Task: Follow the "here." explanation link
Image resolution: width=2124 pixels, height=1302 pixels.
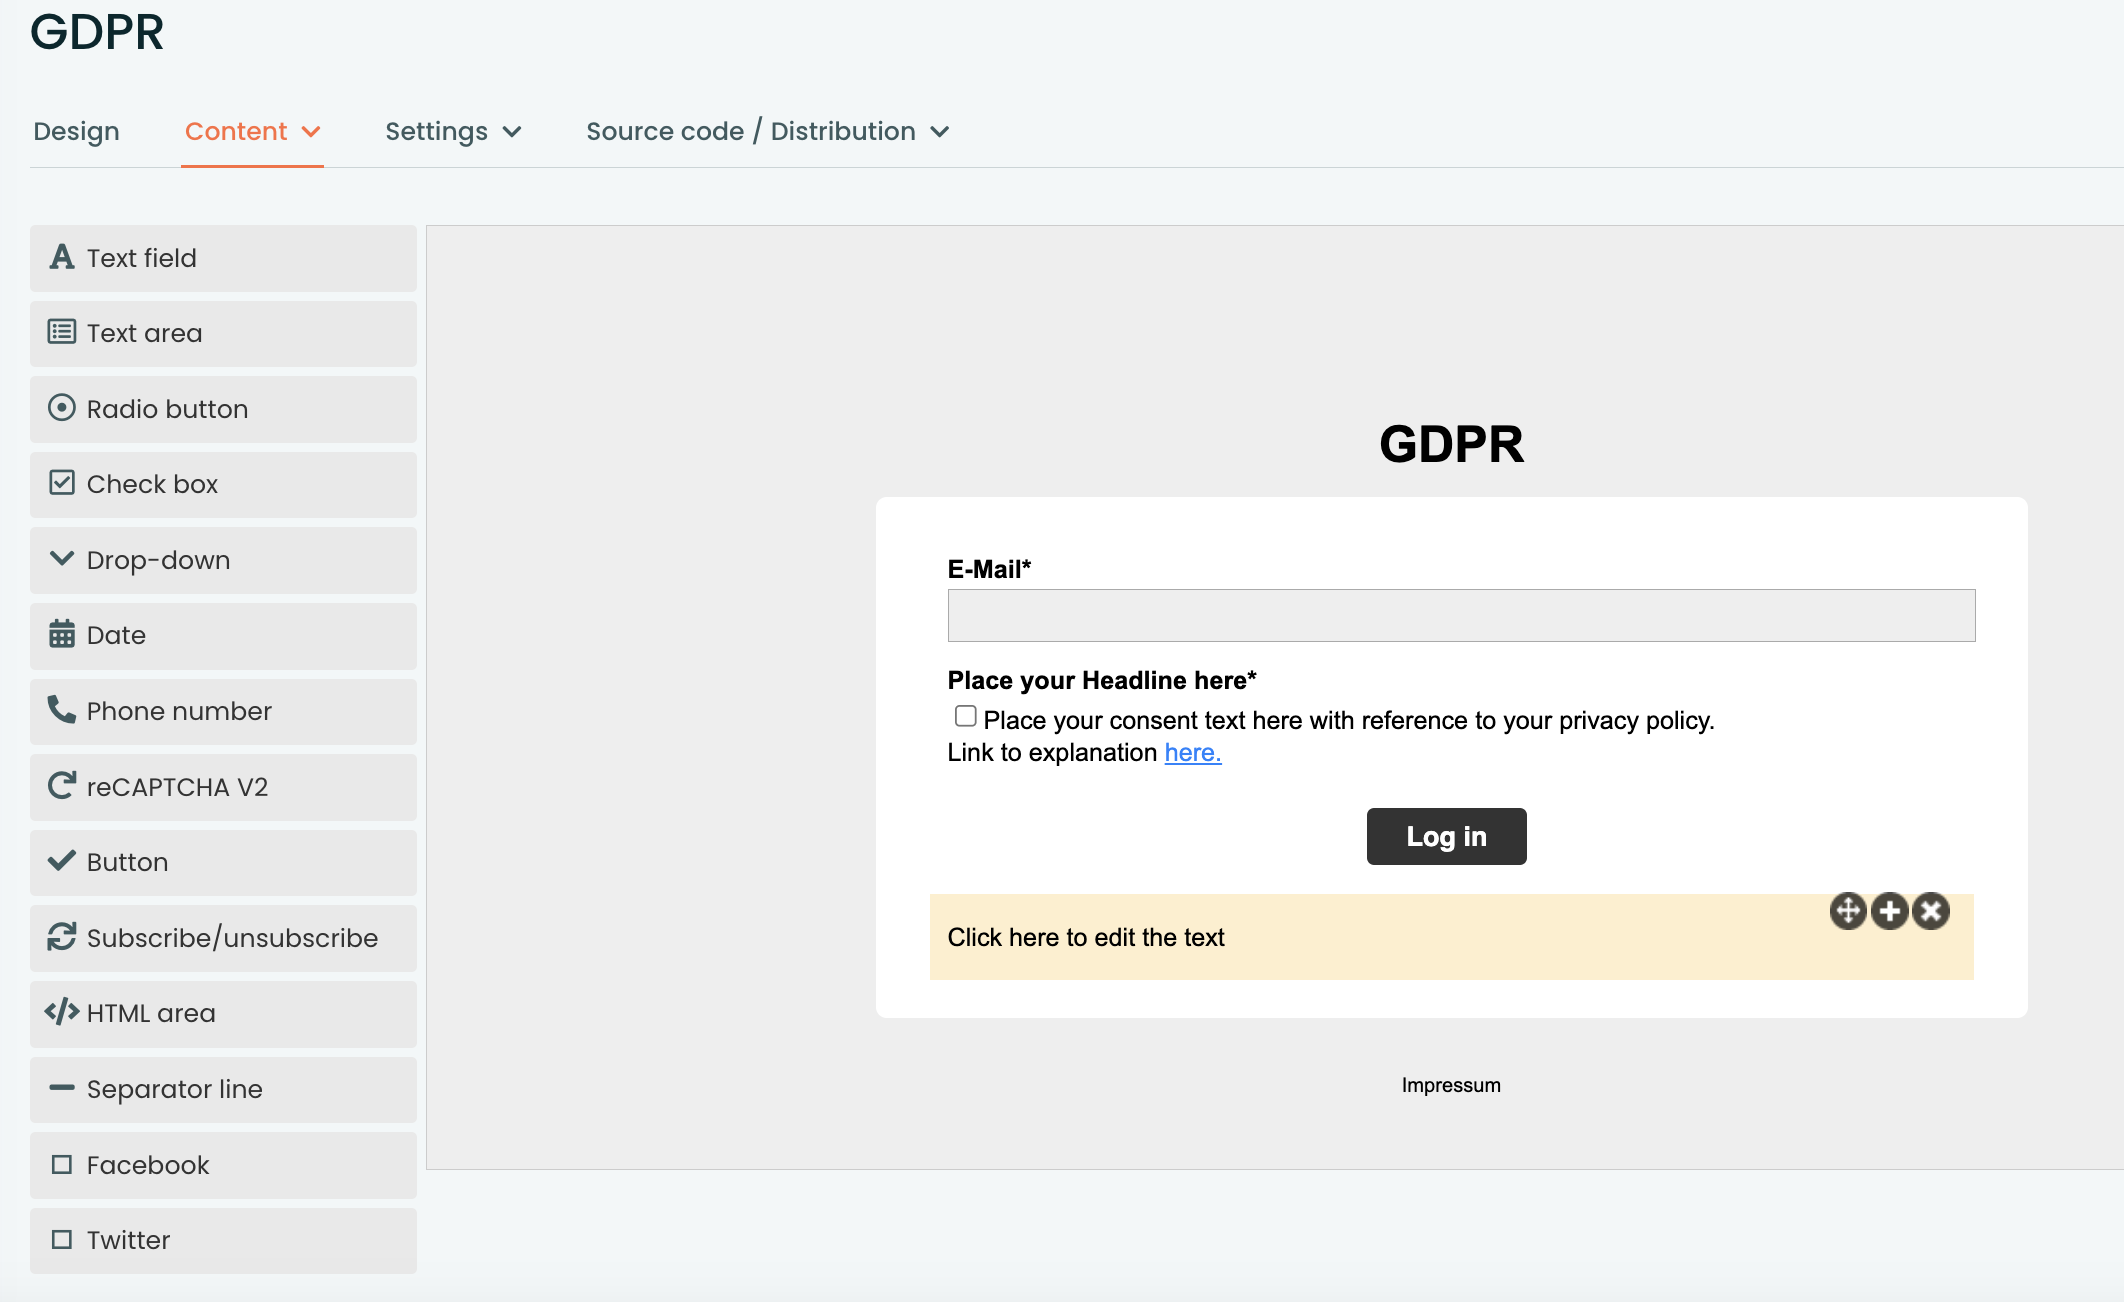Action: point(1193,753)
